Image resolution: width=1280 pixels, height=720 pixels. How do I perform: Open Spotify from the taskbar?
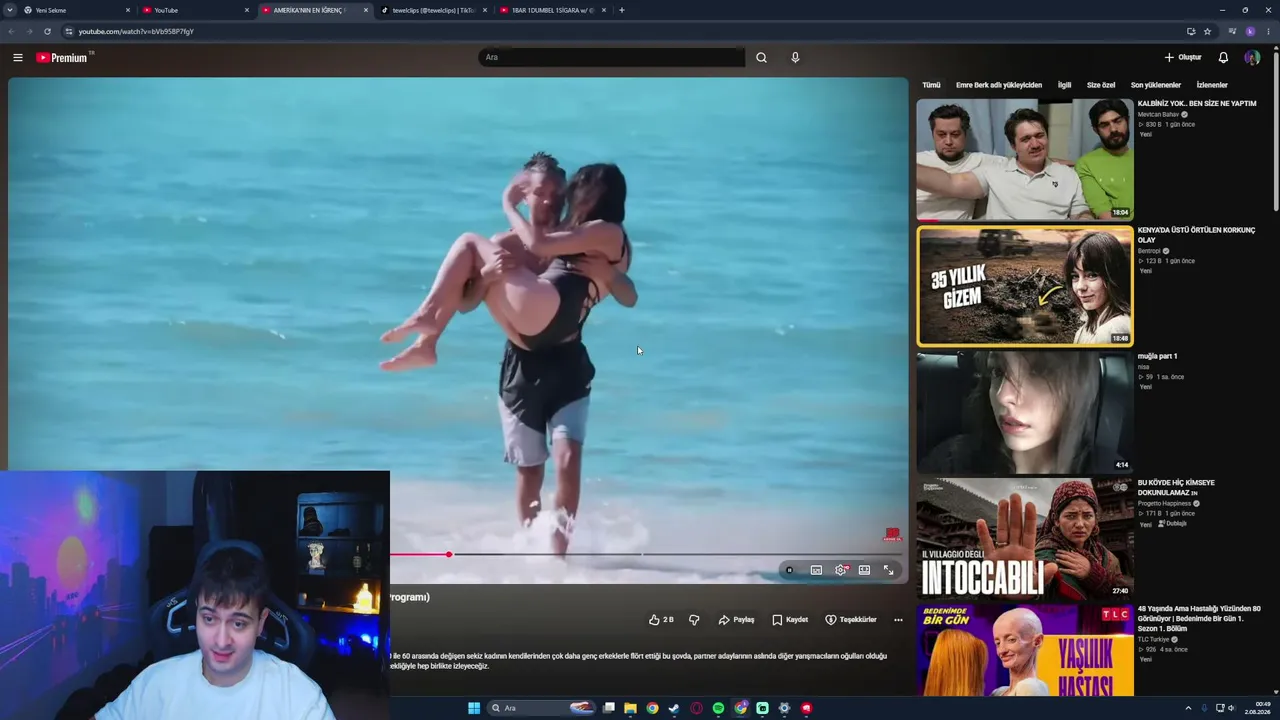click(718, 708)
